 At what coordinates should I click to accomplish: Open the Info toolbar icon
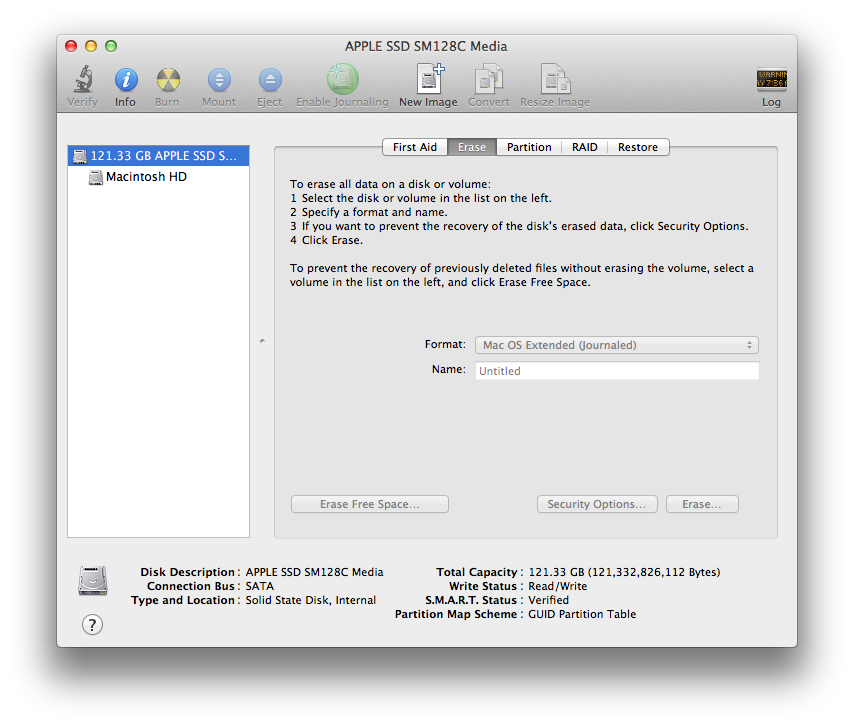pos(126,80)
